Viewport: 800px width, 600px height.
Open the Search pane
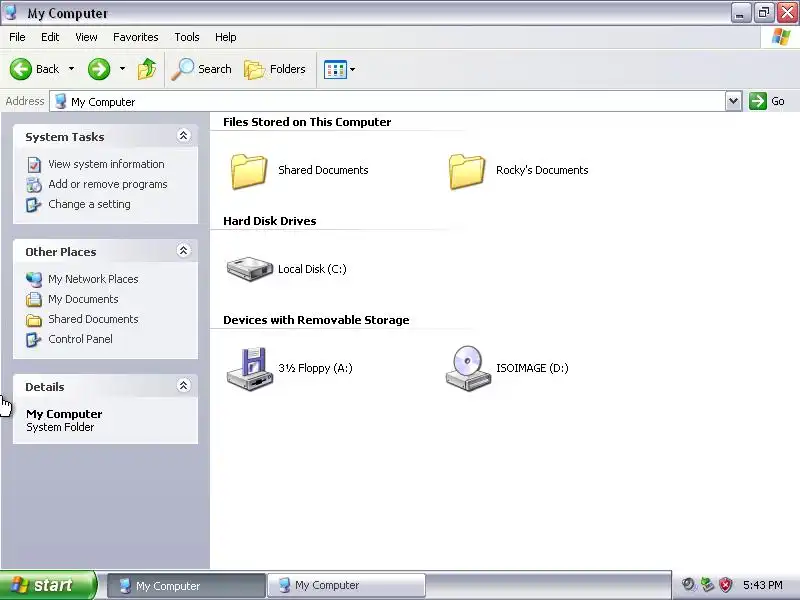(202, 69)
